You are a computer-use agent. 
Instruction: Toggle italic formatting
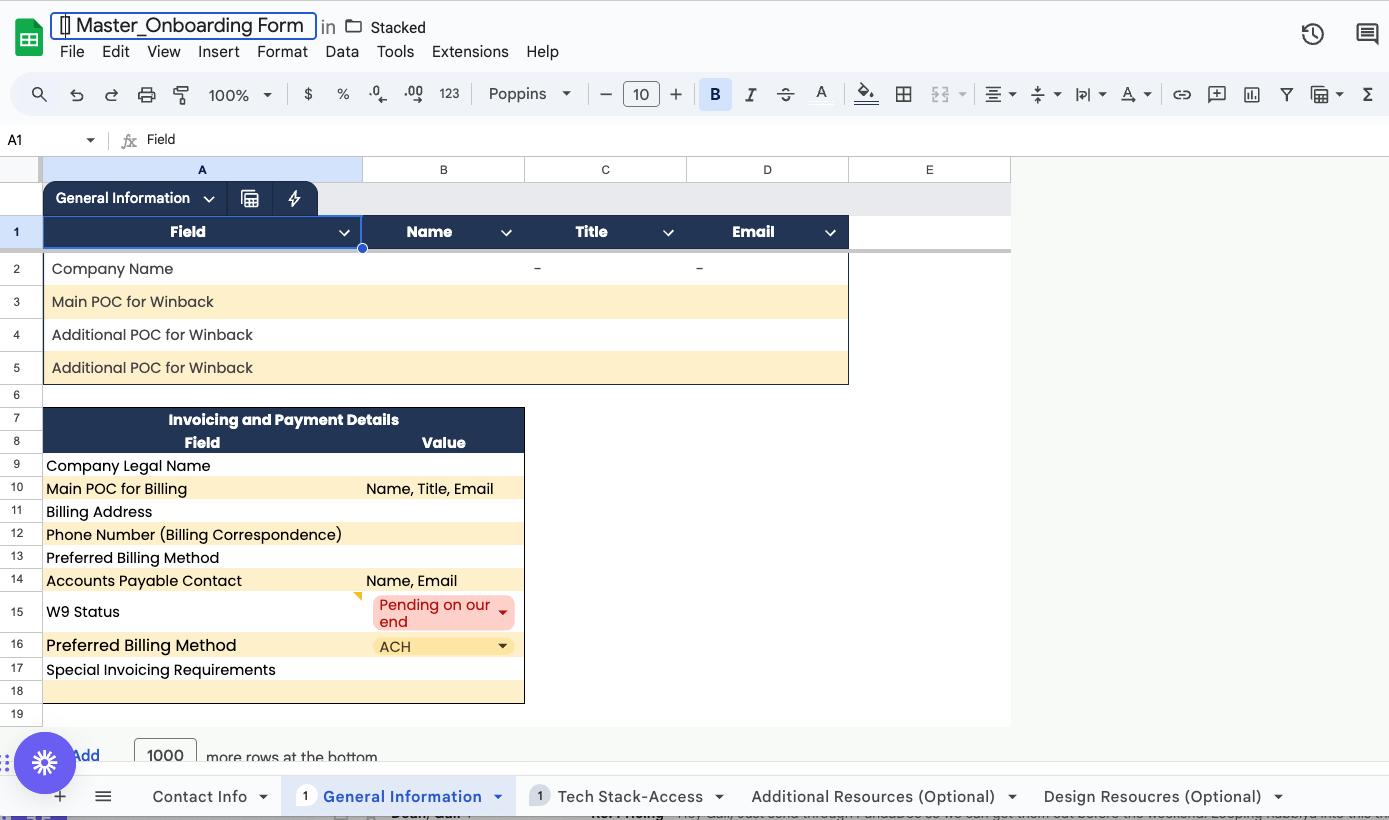pos(750,95)
